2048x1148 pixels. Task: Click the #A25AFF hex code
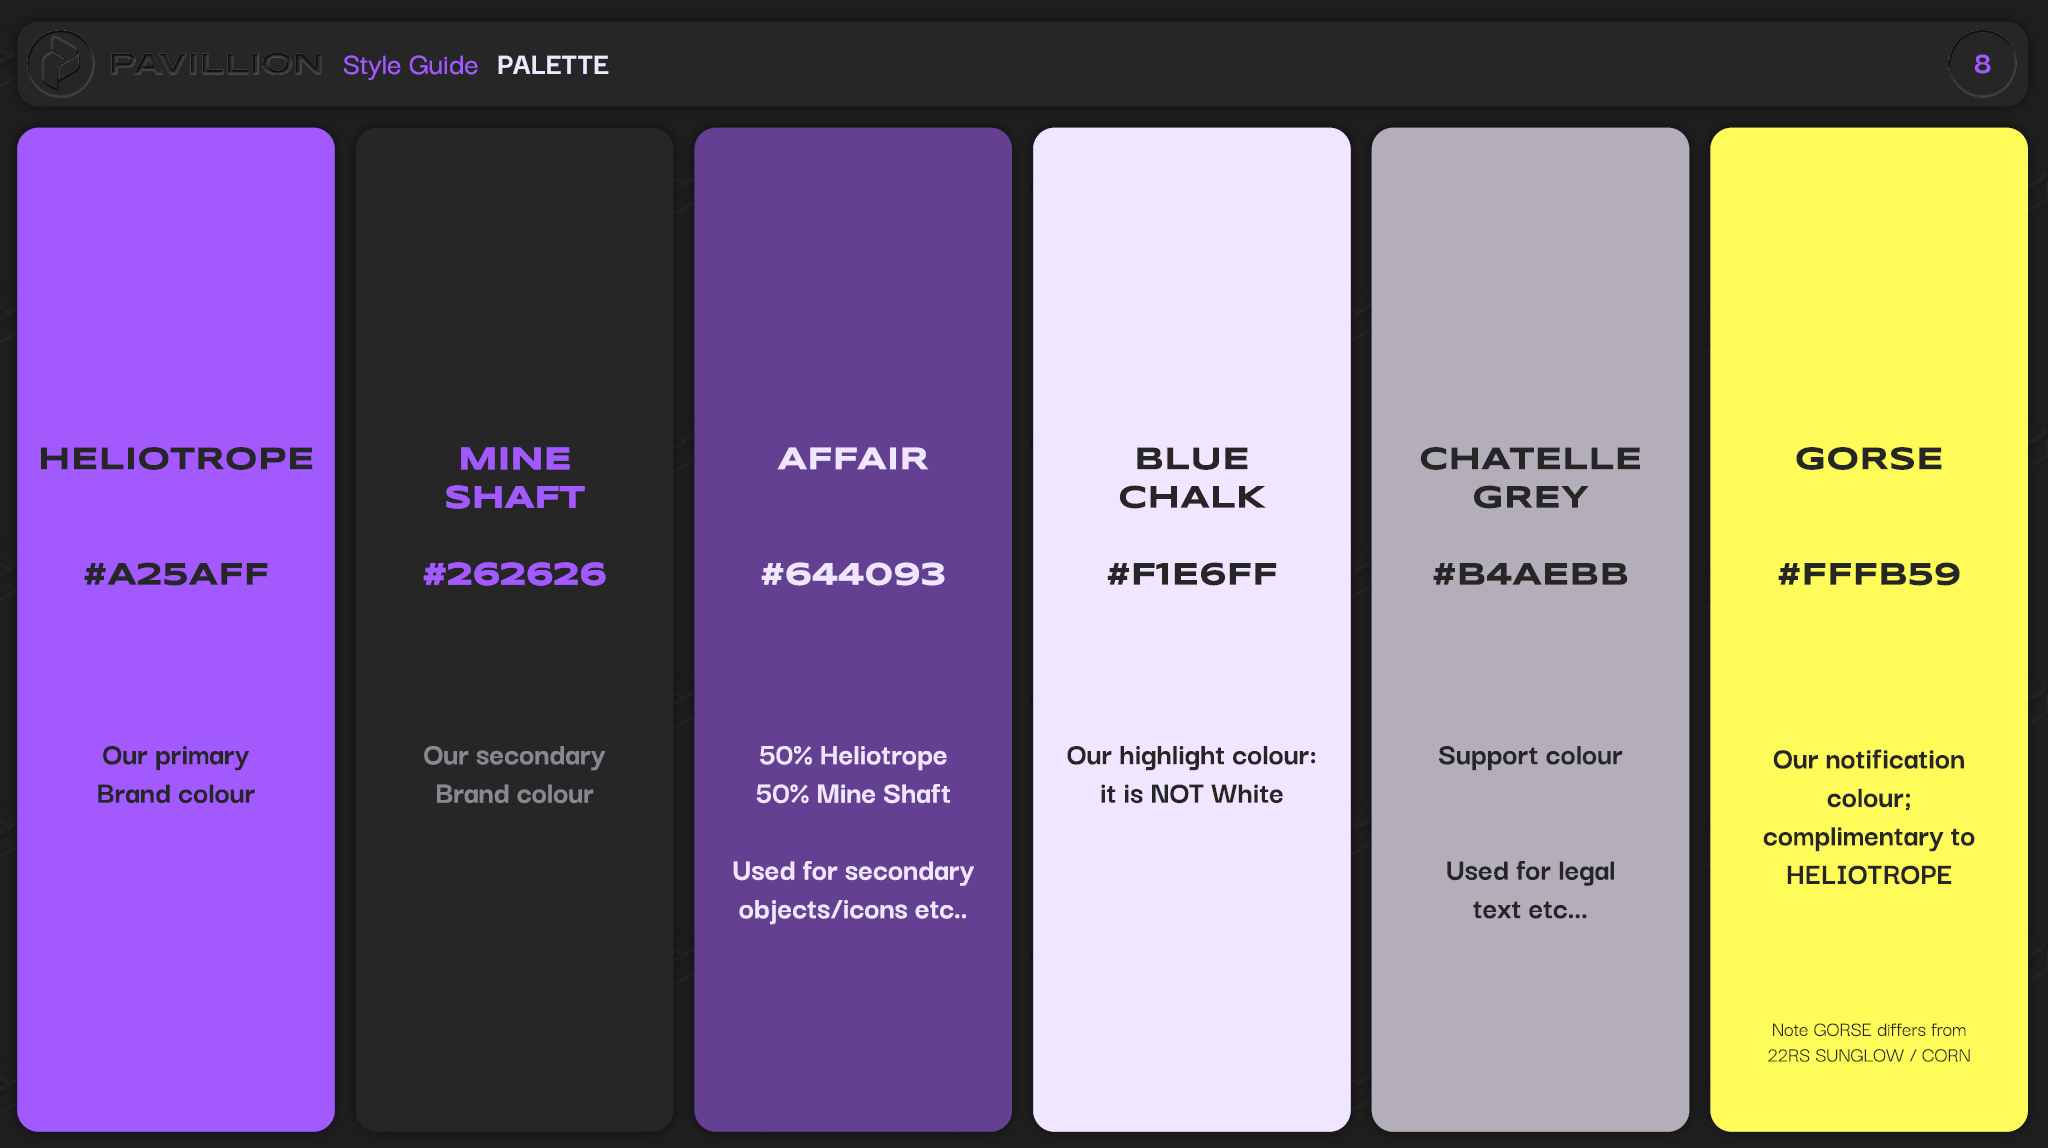176,574
